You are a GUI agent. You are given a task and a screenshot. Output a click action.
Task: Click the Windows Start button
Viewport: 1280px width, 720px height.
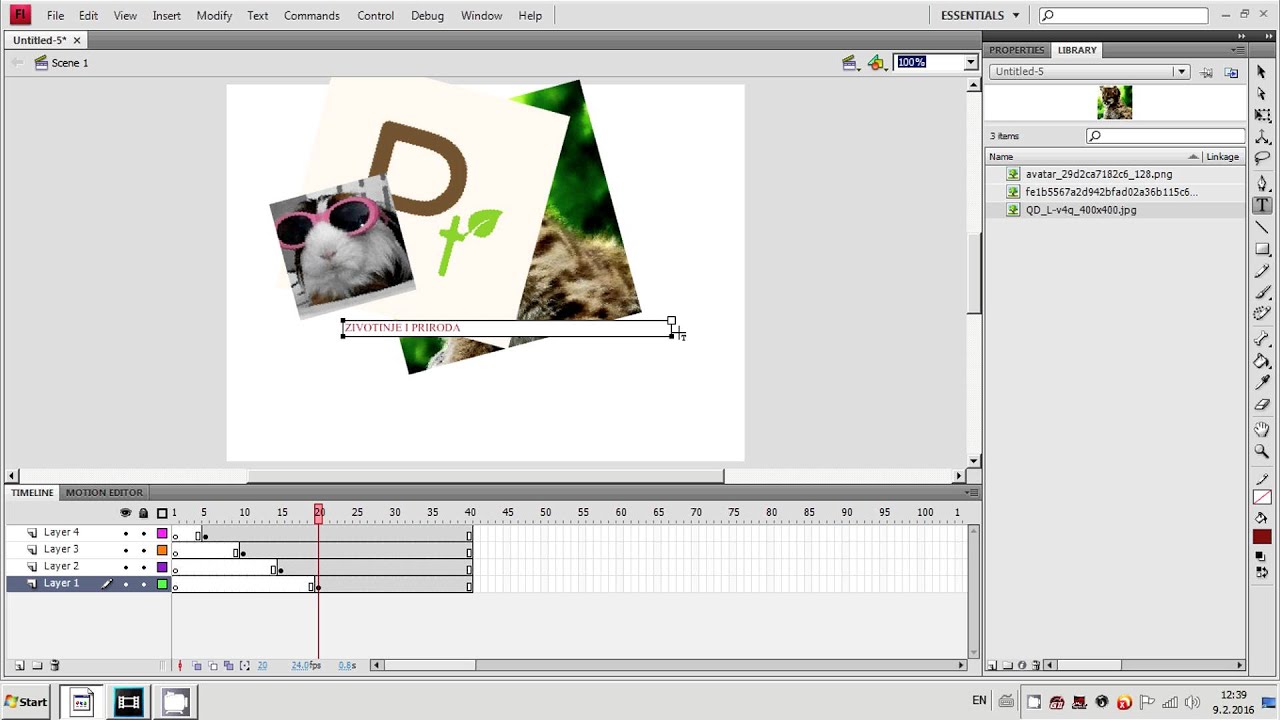click(26, 702)
